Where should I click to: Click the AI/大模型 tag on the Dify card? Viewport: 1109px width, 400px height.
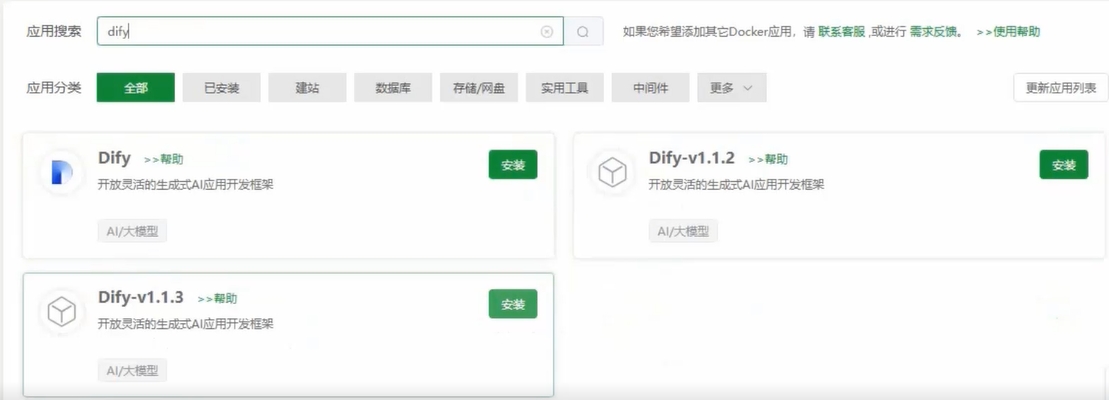[x=132, y=231]
